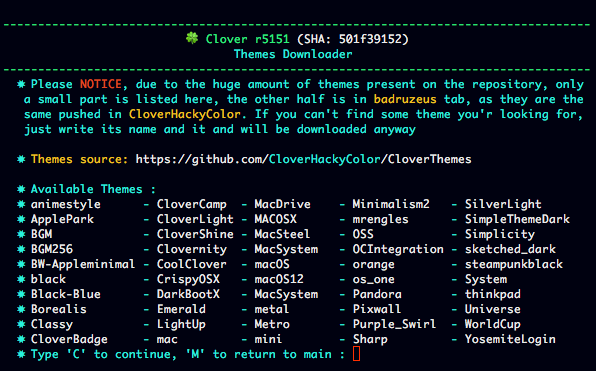
Task: Select the 'thinkpad' theme name
Action: pos(493,294)
